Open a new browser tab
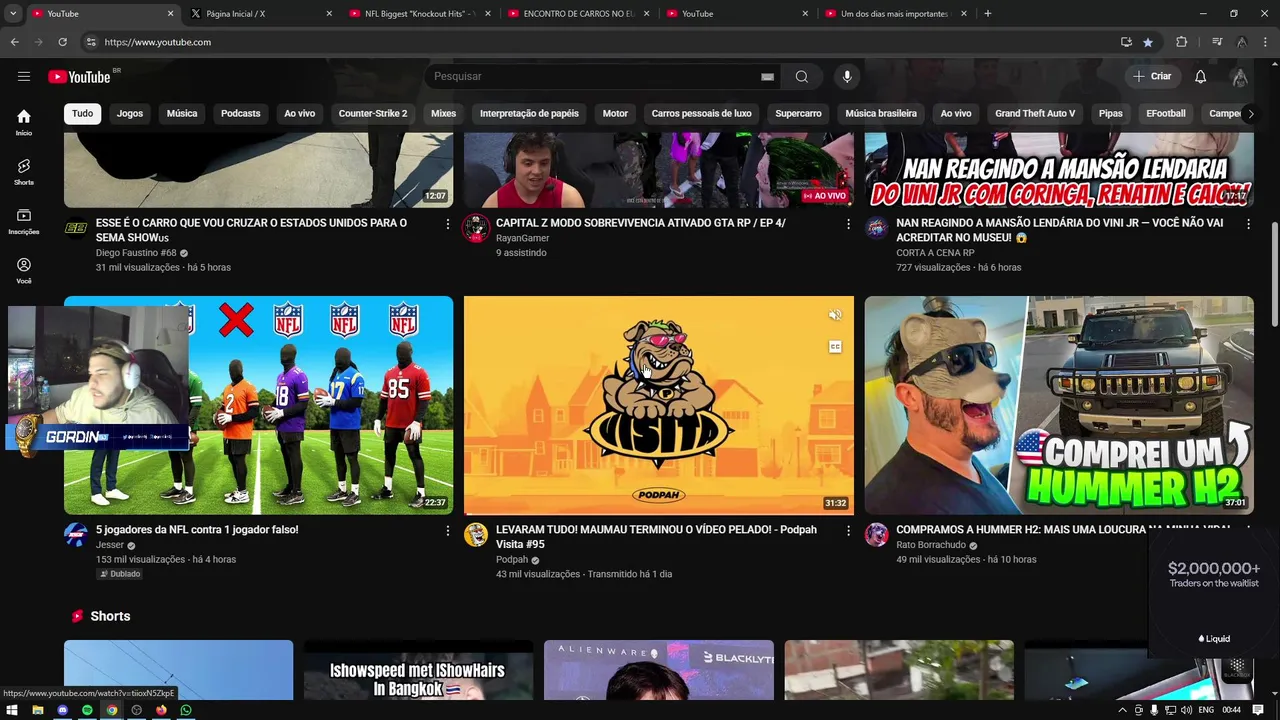The image size is (1280, 720). [987, 14]
